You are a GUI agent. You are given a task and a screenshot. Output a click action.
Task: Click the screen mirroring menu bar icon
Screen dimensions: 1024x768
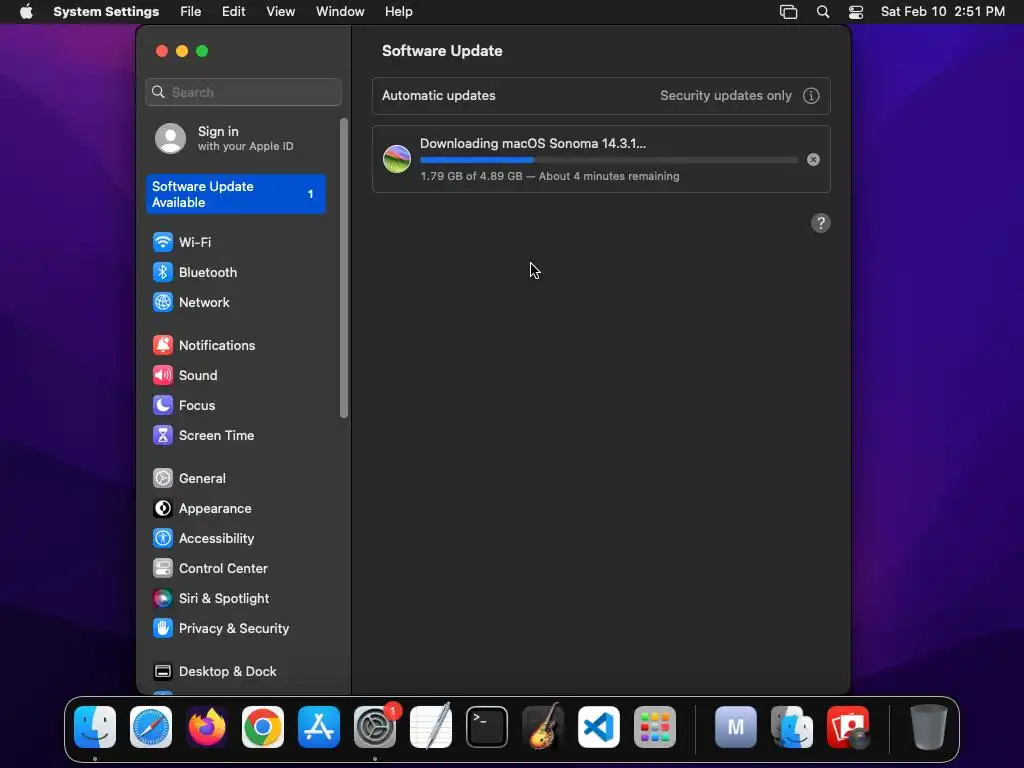click(788, 12)
